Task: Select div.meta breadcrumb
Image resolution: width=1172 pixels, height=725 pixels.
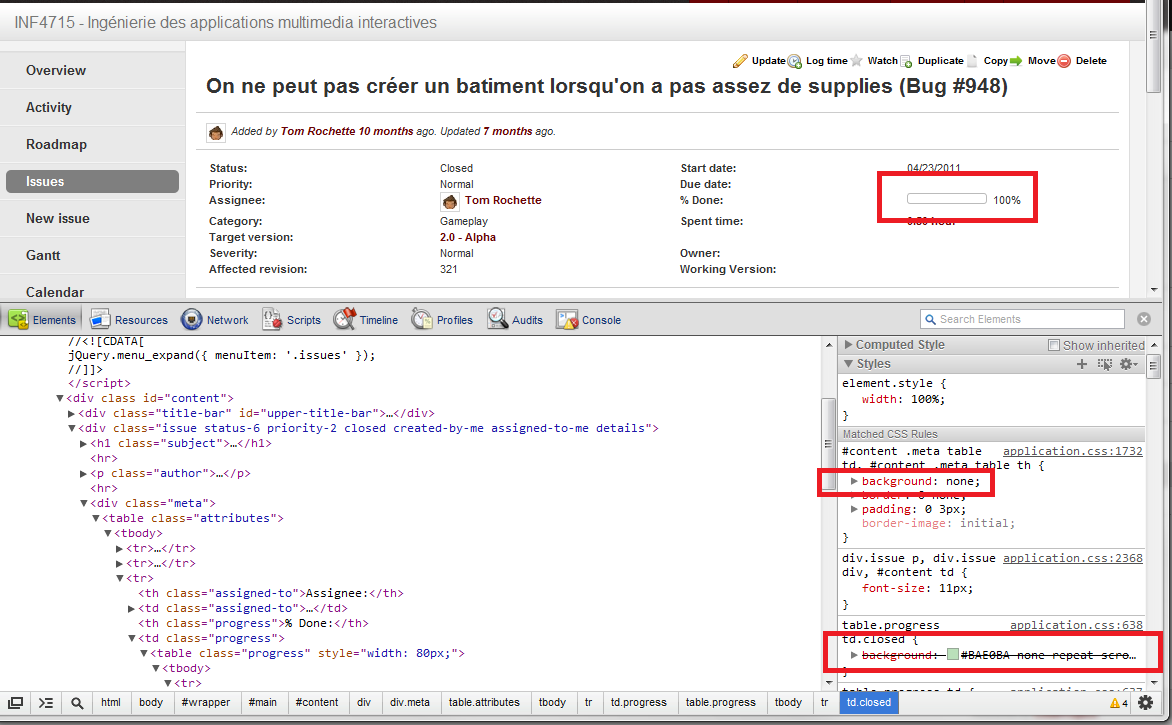Action: [410, 703]
